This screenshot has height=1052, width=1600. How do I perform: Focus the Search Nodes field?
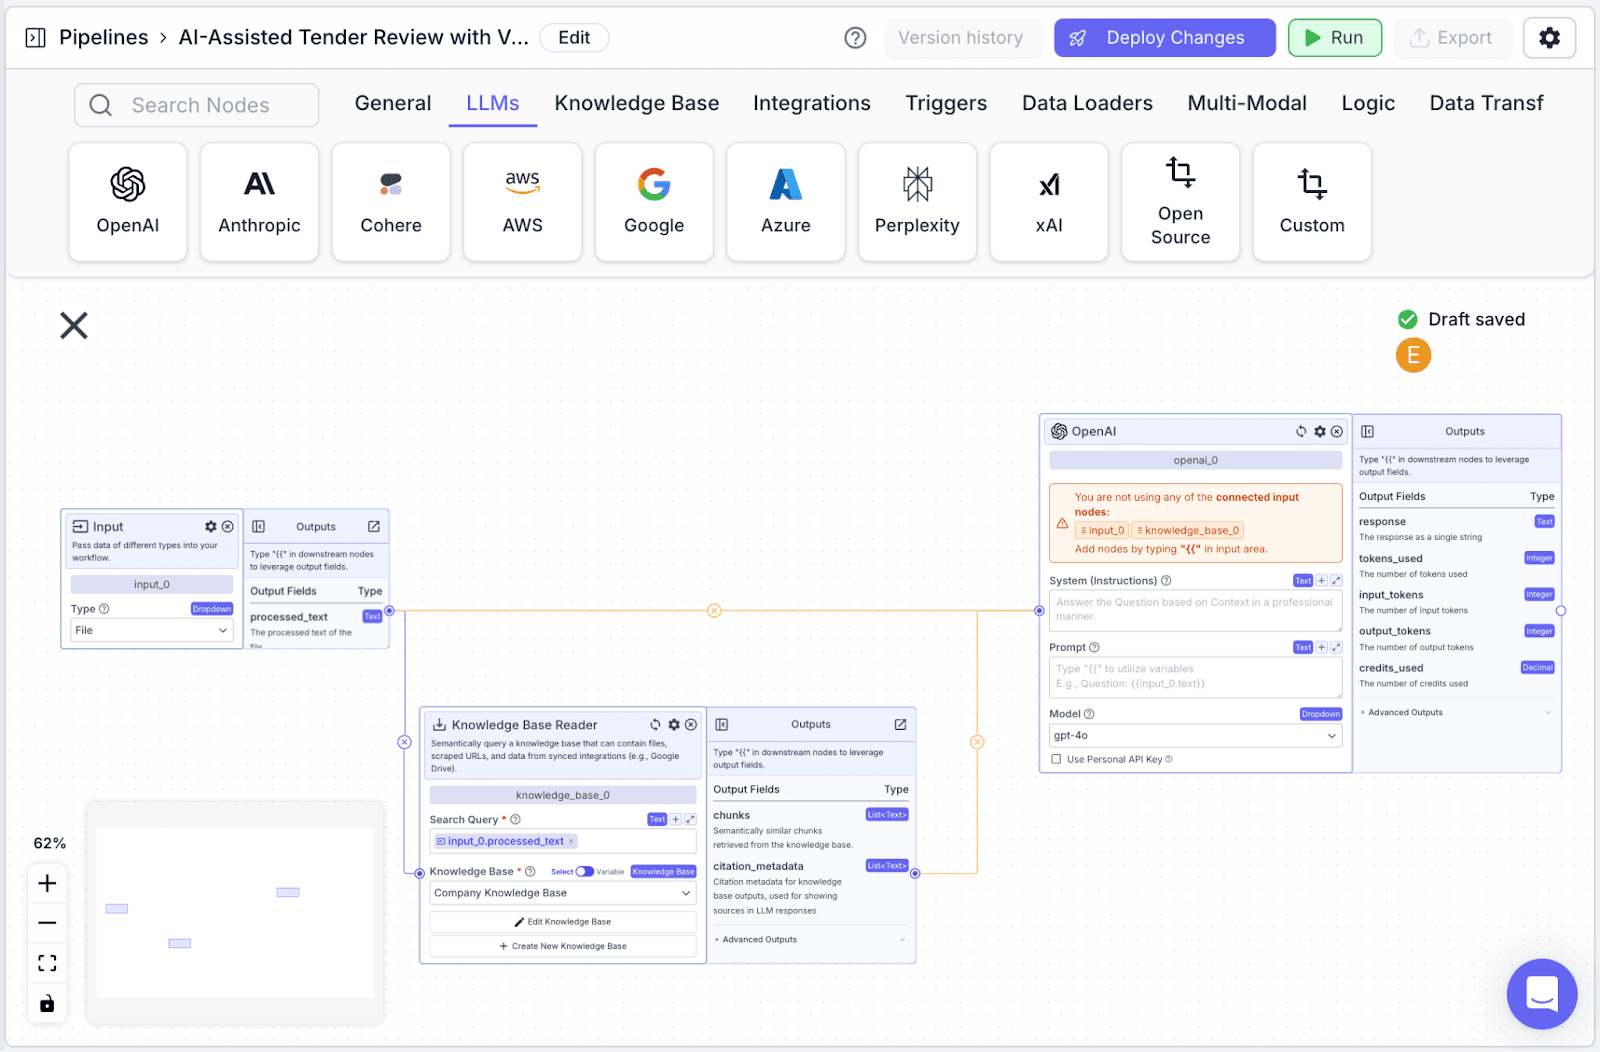click(197, 105)
